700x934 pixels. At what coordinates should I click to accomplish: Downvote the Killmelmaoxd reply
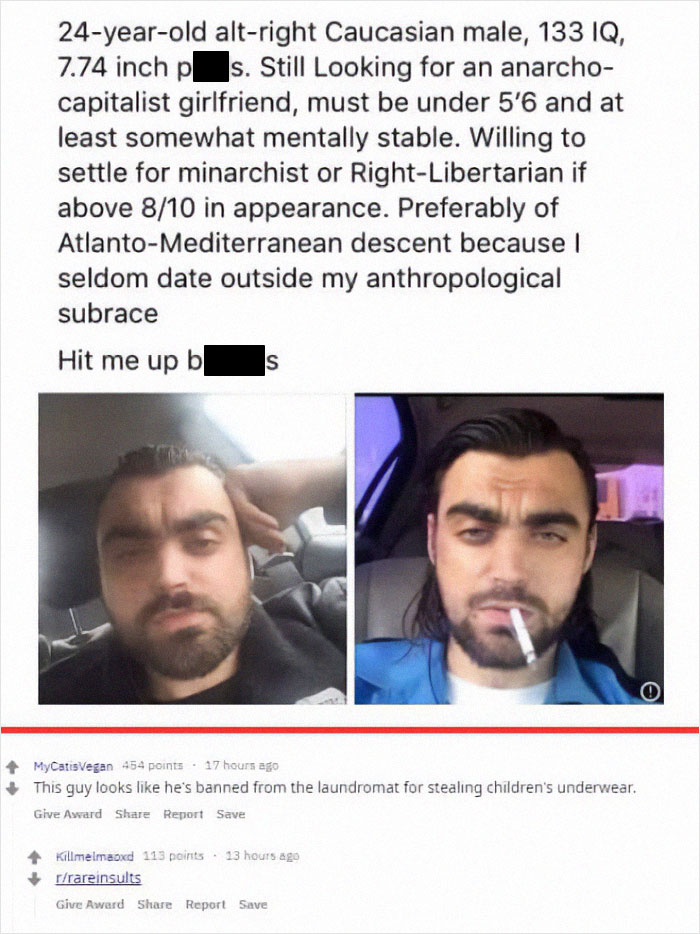34,878
